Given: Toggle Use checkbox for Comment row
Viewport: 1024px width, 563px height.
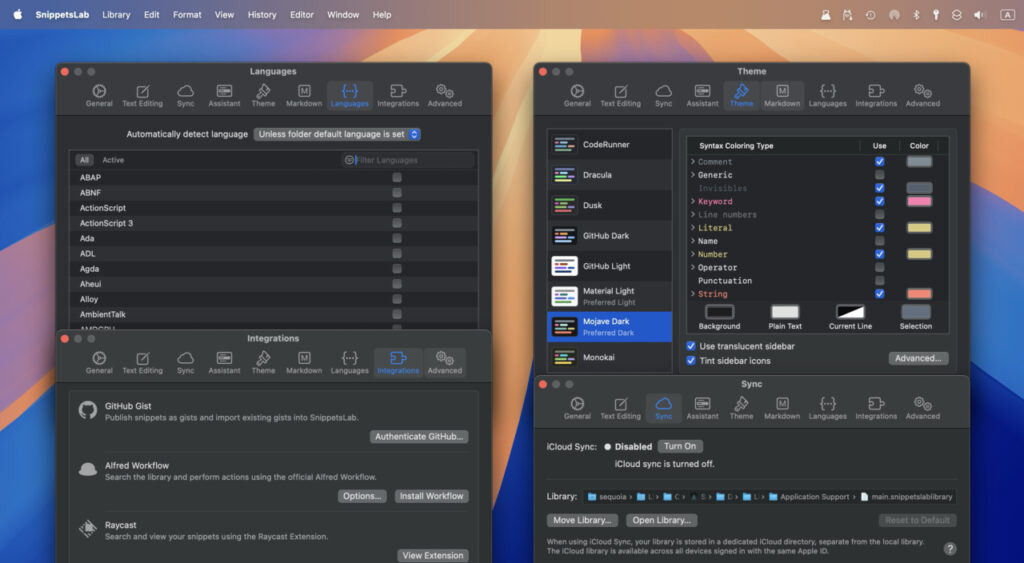Looking at the screenshot, I should (x=880, y=162).
